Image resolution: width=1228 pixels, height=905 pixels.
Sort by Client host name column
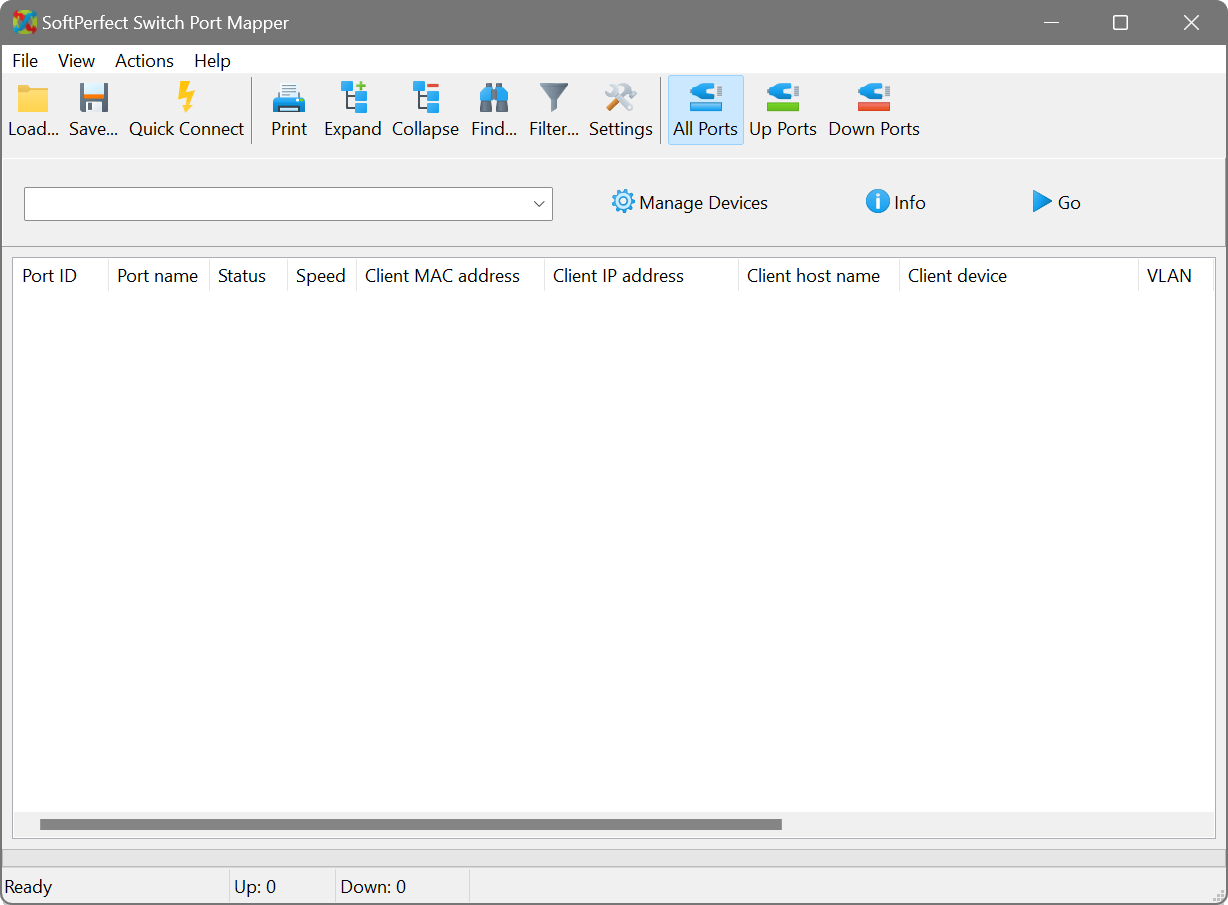click(x=819, y=276)
